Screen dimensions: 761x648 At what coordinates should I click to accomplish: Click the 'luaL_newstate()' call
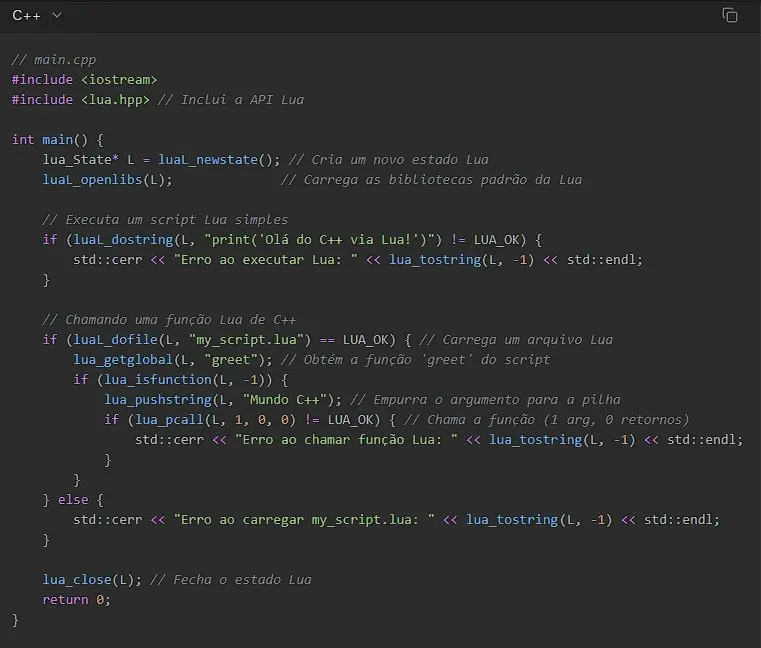click(x=218, y=160)
